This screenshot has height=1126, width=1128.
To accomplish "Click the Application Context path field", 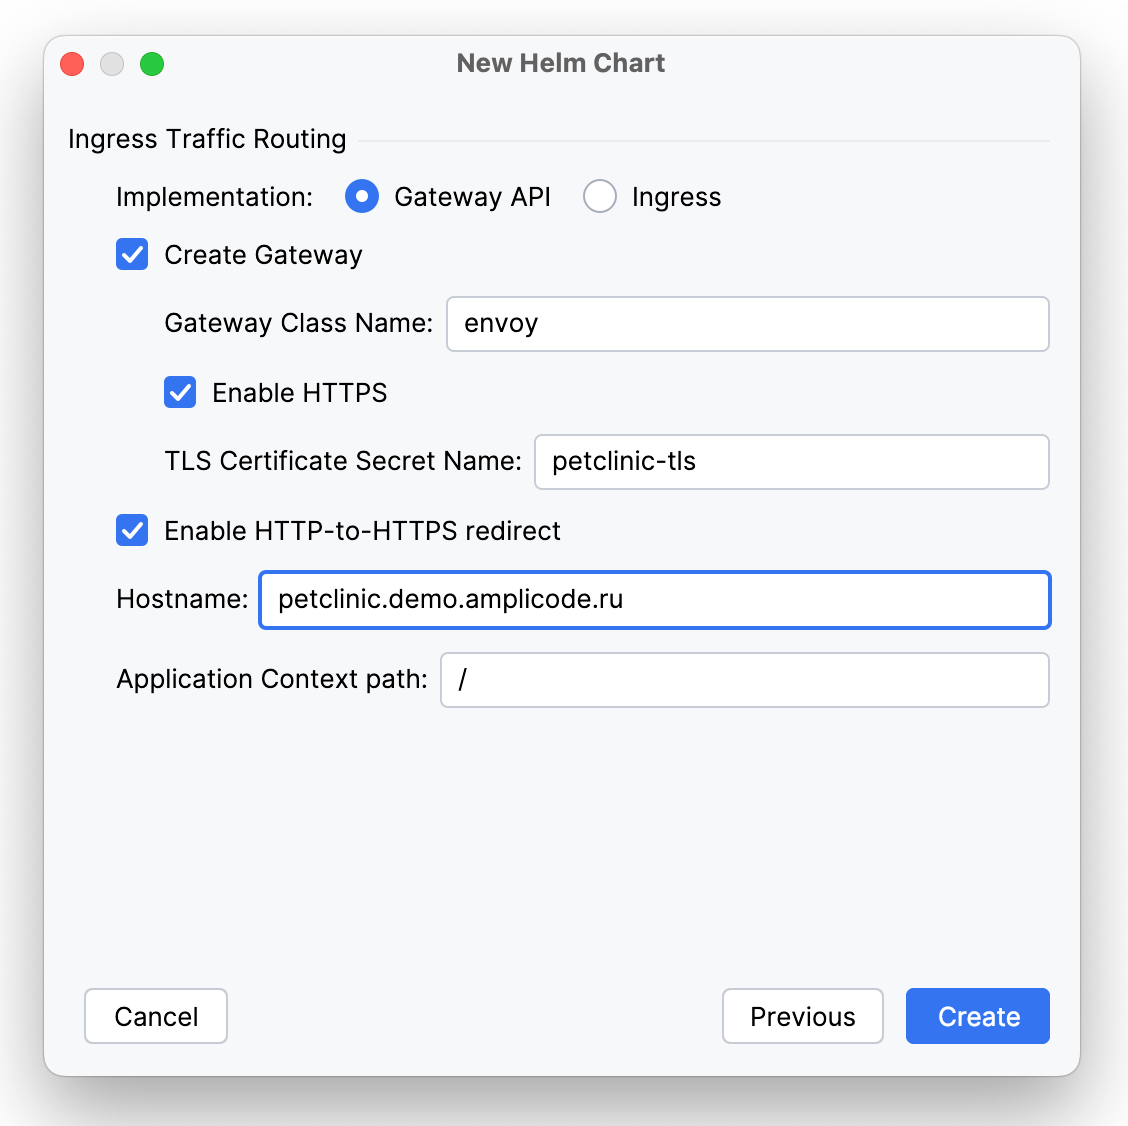I will (x=744, y=680).
